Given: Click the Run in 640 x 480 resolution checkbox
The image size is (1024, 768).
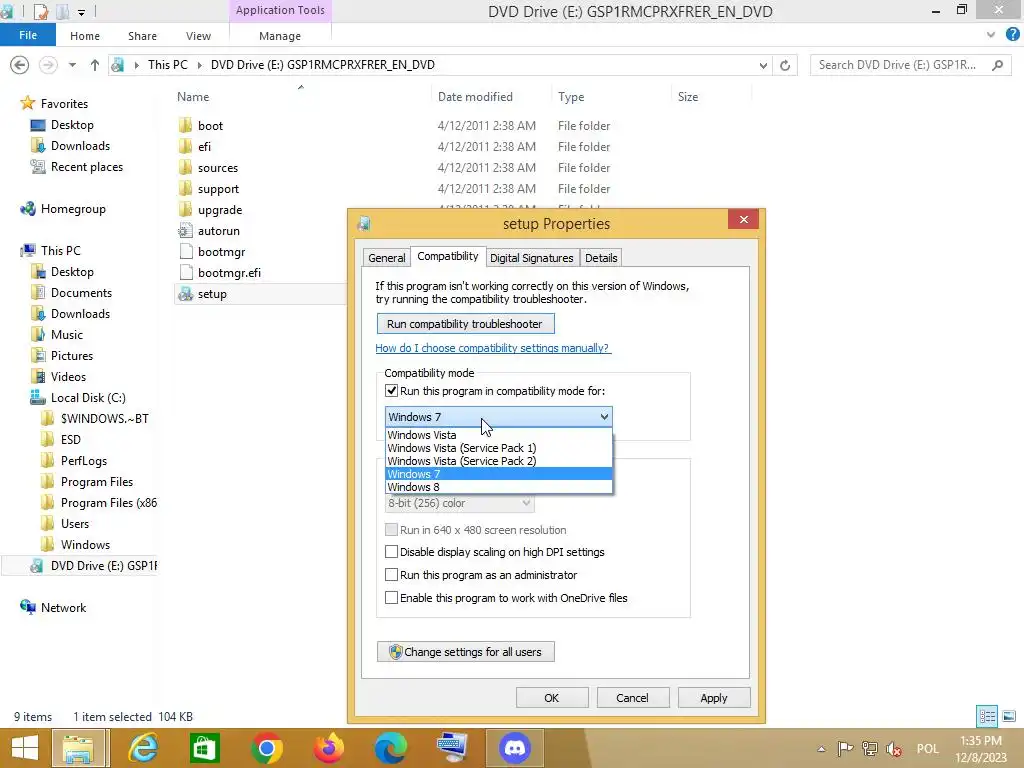Looking at the screenshot, I should pos(391,530).
